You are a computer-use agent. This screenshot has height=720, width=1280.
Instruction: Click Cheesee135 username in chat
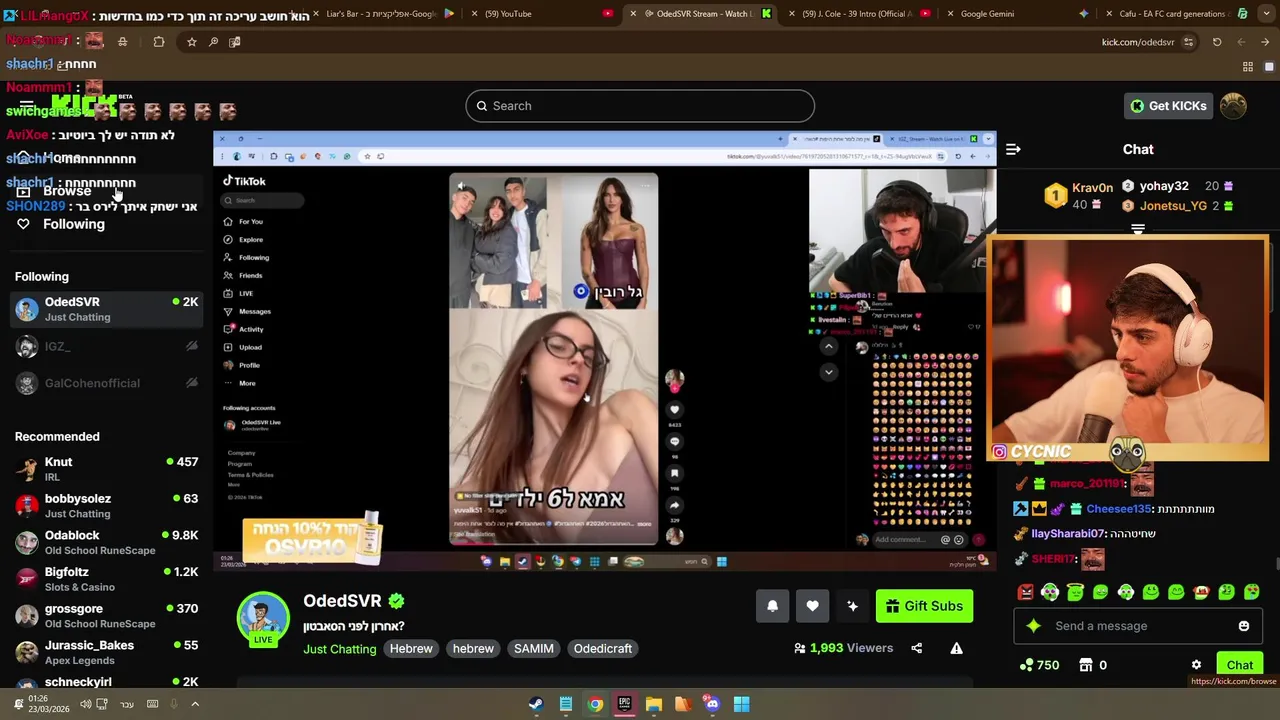coord(1119,509)
